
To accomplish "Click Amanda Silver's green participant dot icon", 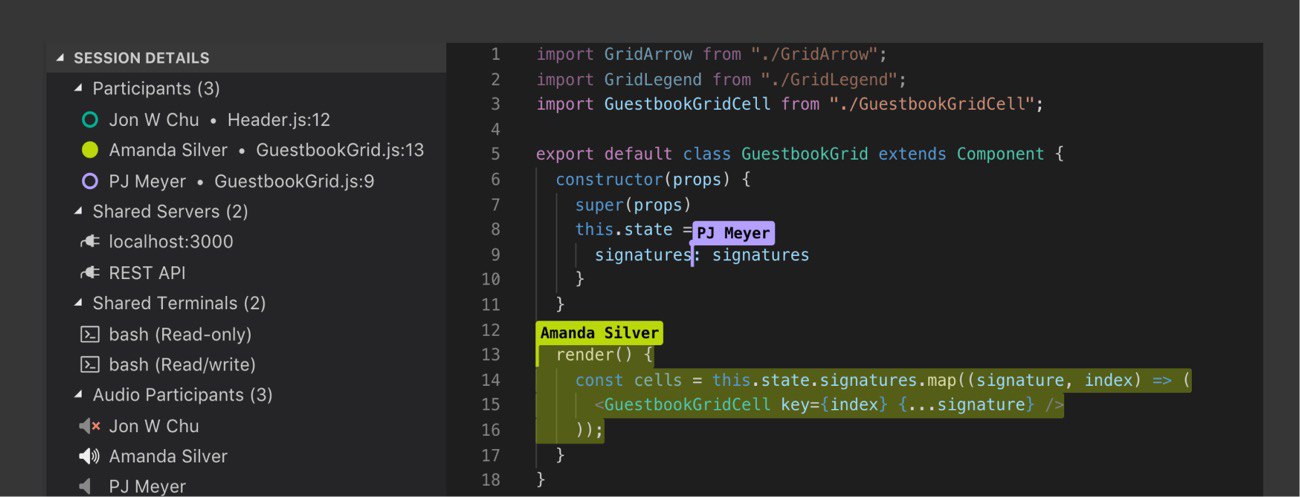I will coord(90,151).
